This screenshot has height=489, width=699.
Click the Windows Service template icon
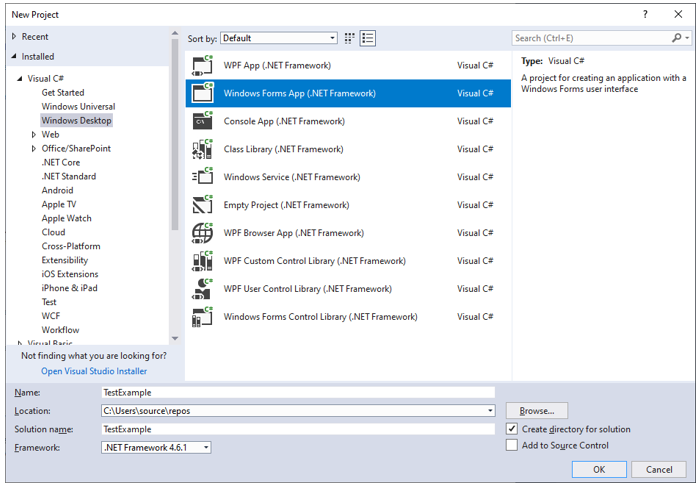pyautogui.click(x=202, y=177)
